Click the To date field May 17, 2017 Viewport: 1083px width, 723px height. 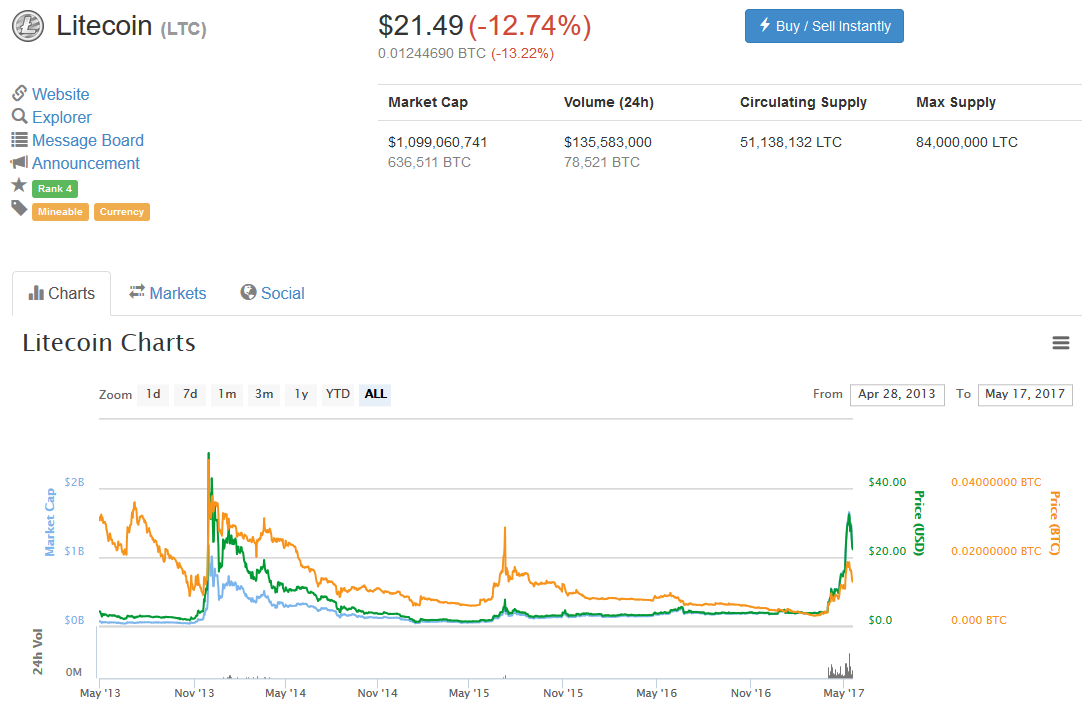point(1025,394)
